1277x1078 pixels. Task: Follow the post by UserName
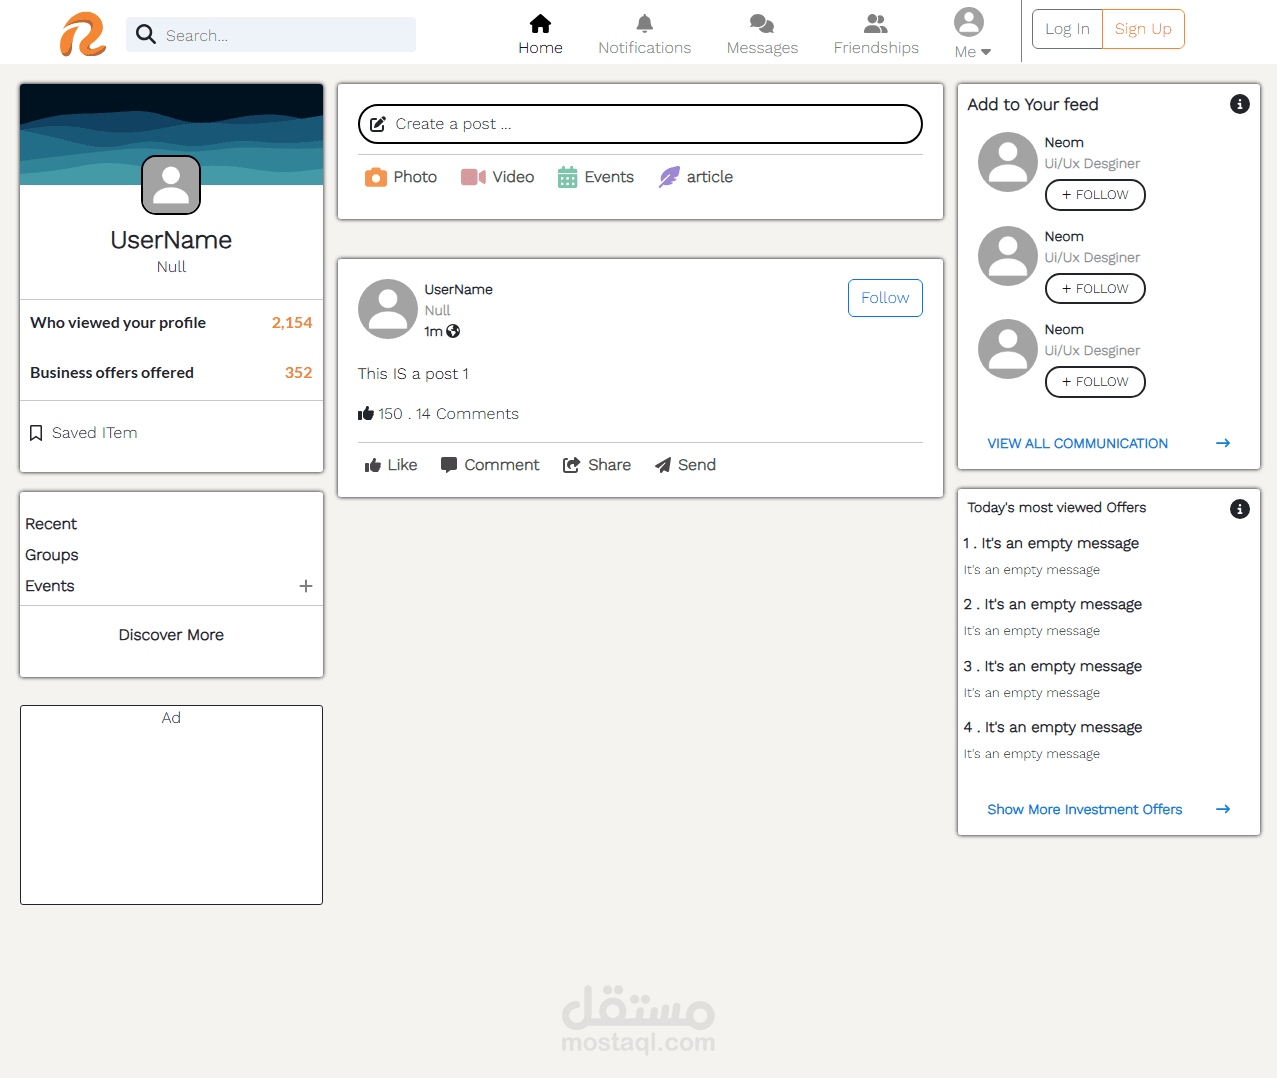pos(884,297)
